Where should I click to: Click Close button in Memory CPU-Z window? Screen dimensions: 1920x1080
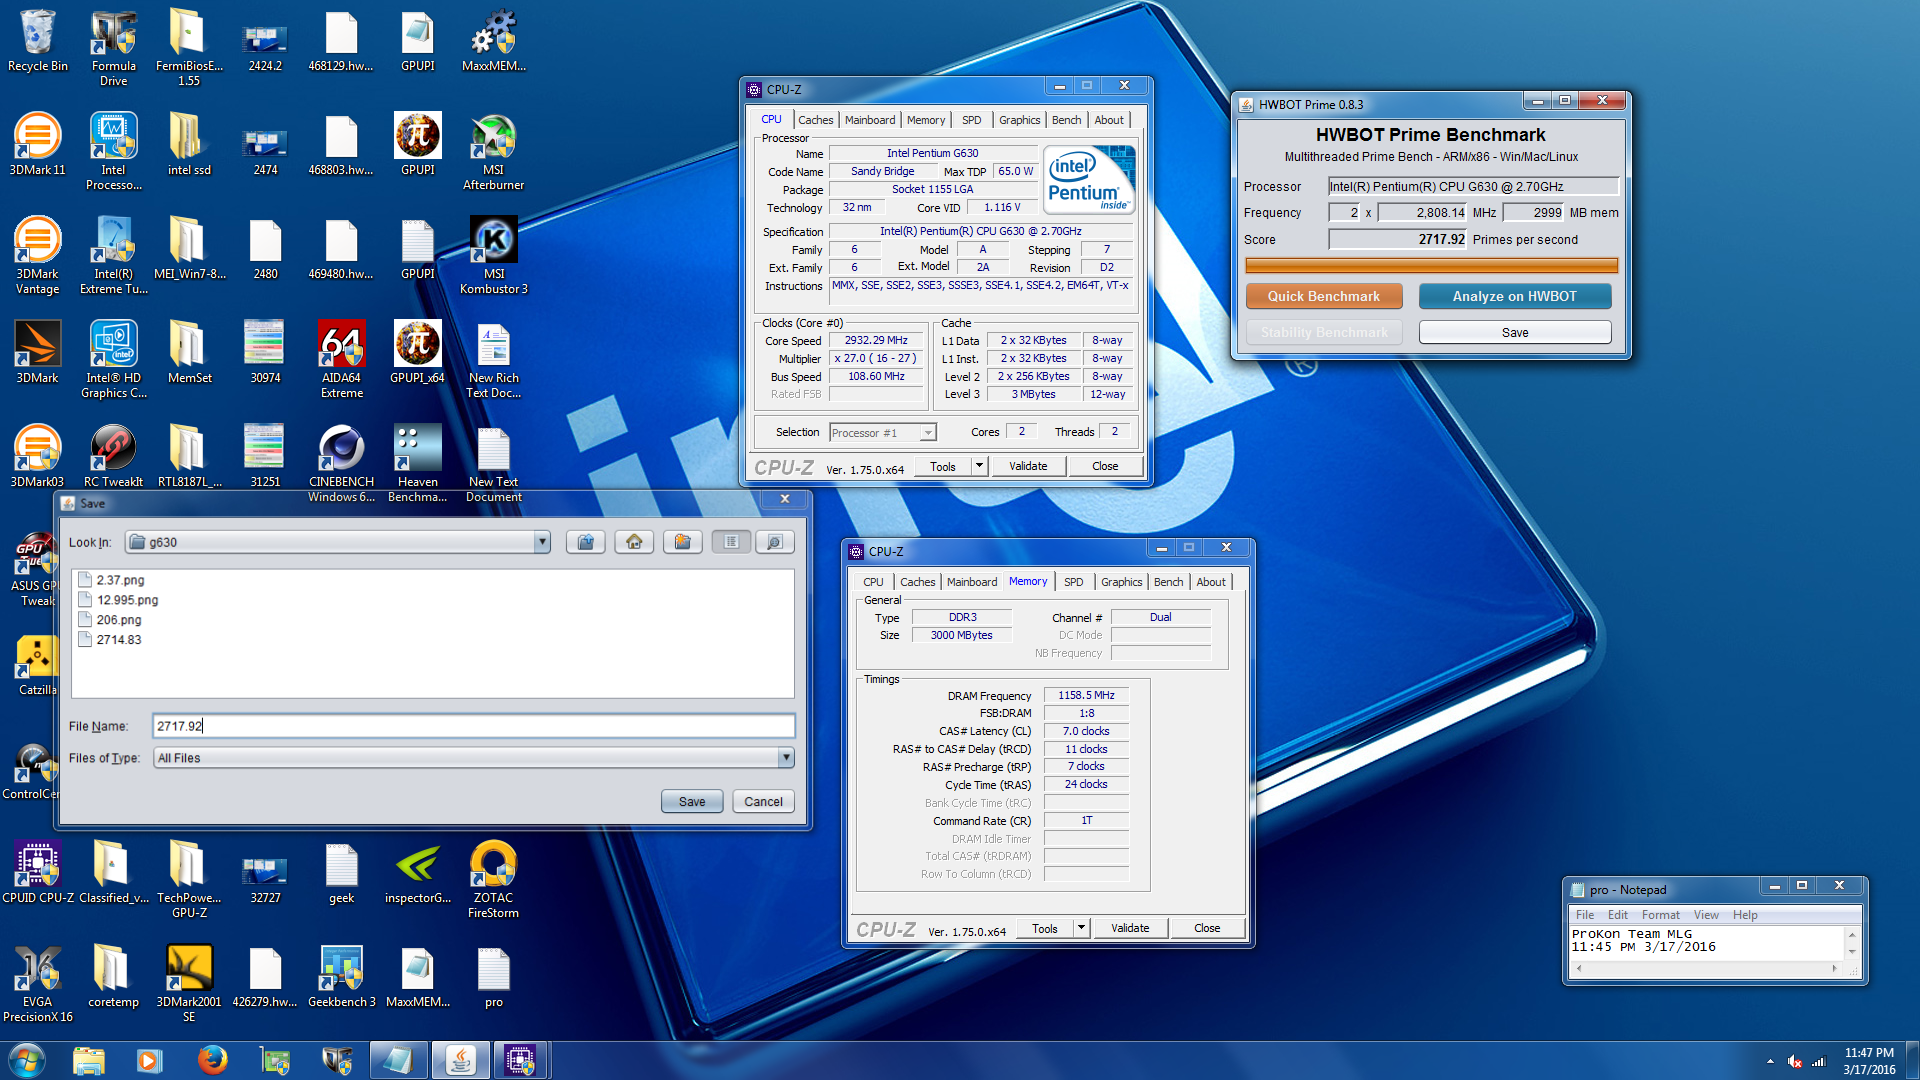[x=1207, y=928]
